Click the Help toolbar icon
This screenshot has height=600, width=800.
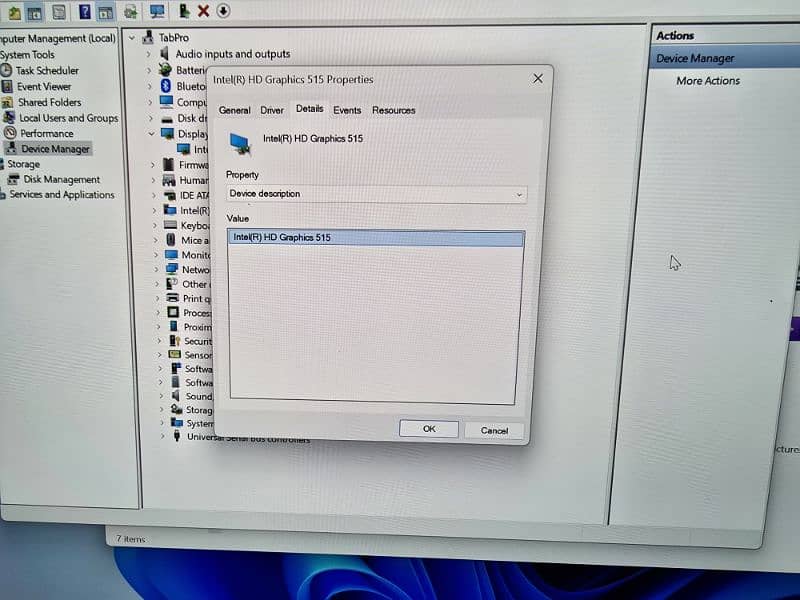84,12
